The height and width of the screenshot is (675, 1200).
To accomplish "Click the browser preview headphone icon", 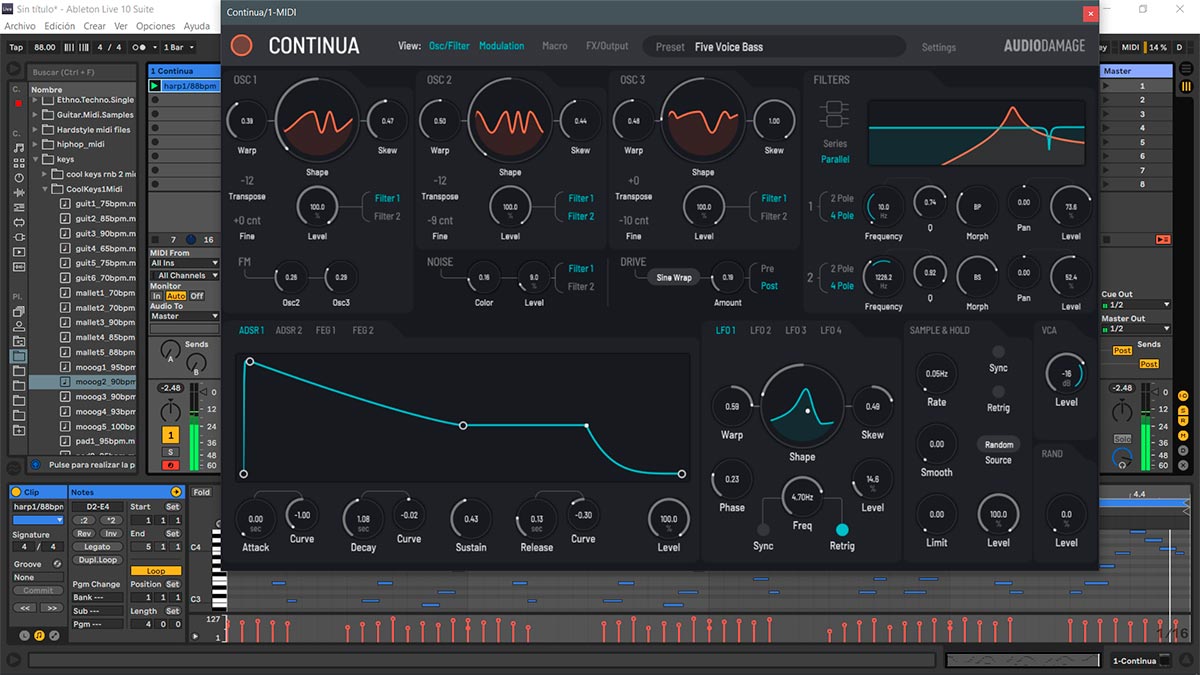I will [36, 464].
